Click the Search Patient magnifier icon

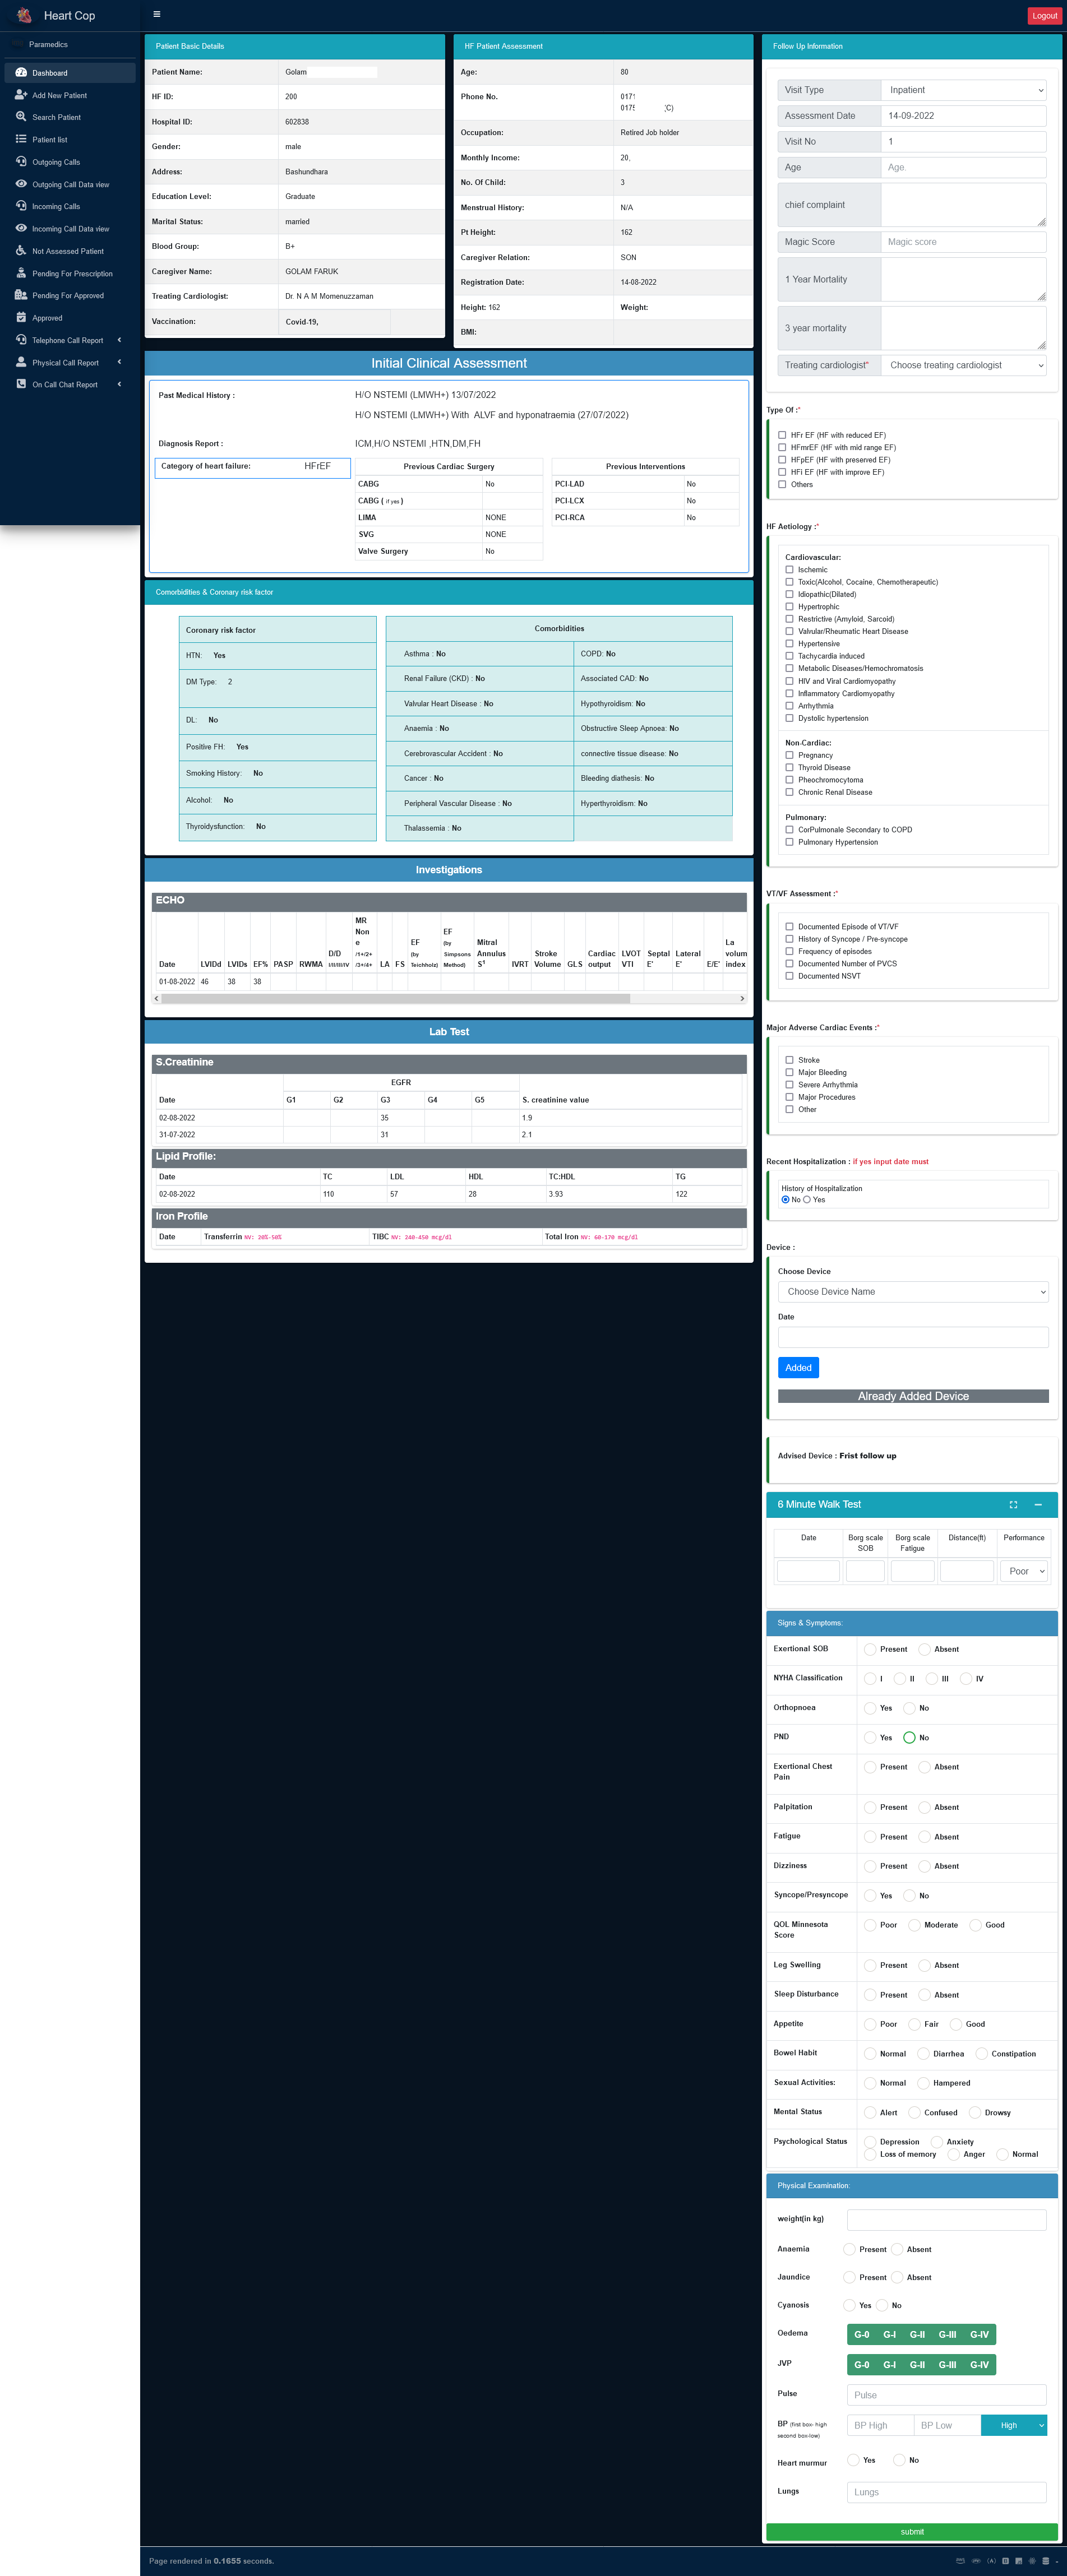point(21,117)
